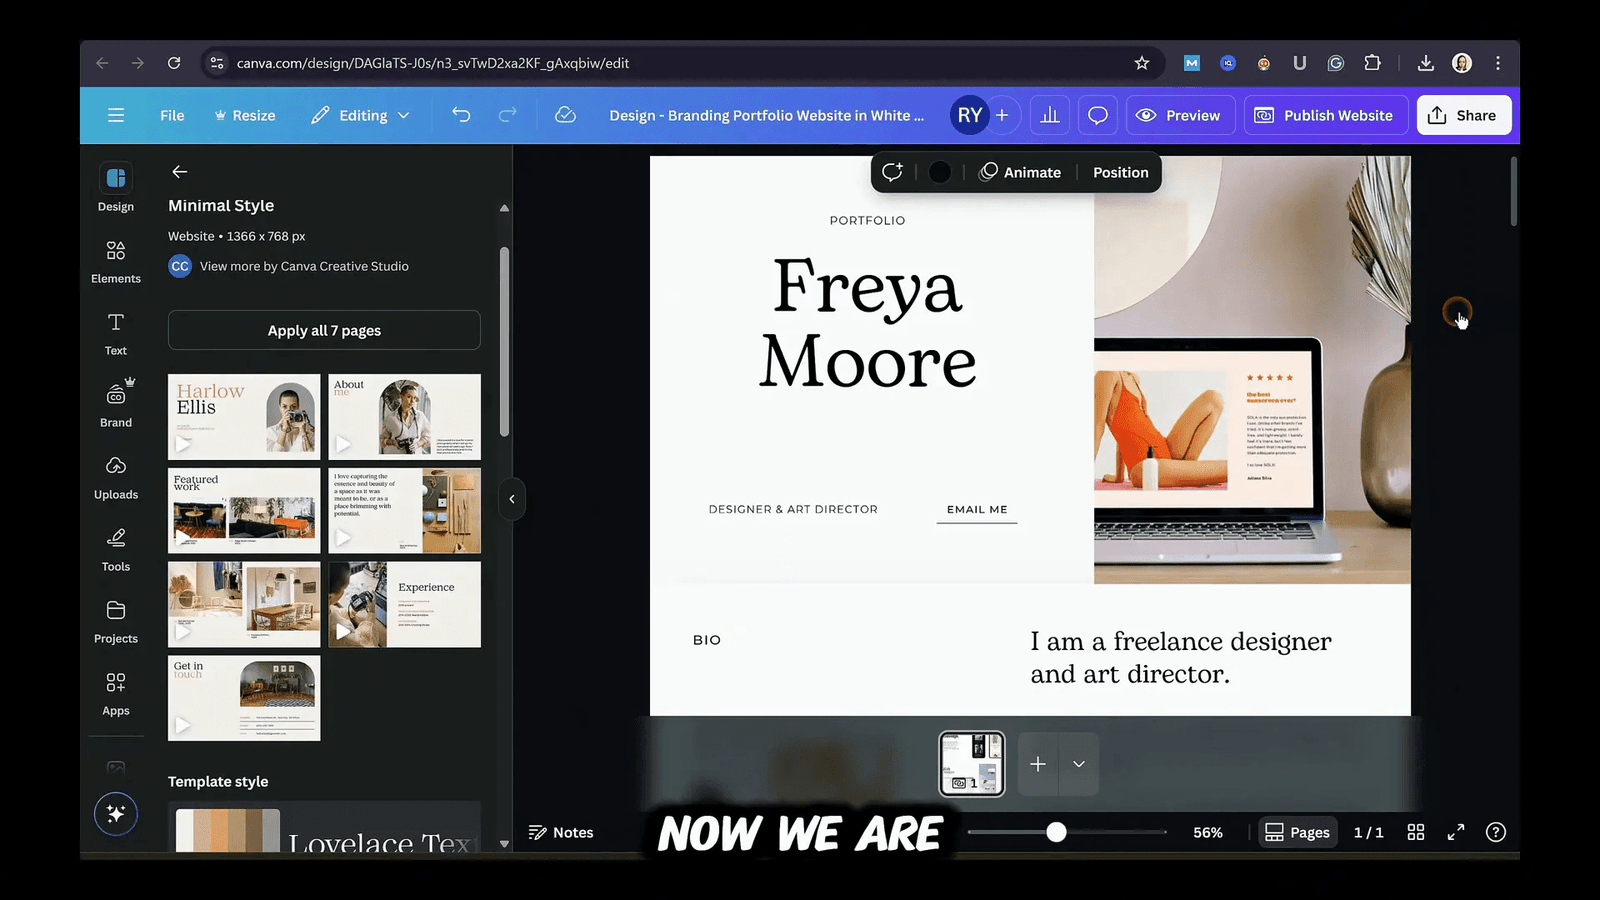Click the black background color swatch
The width and height of the screenshot is (1600, 900).
(940, 172)
